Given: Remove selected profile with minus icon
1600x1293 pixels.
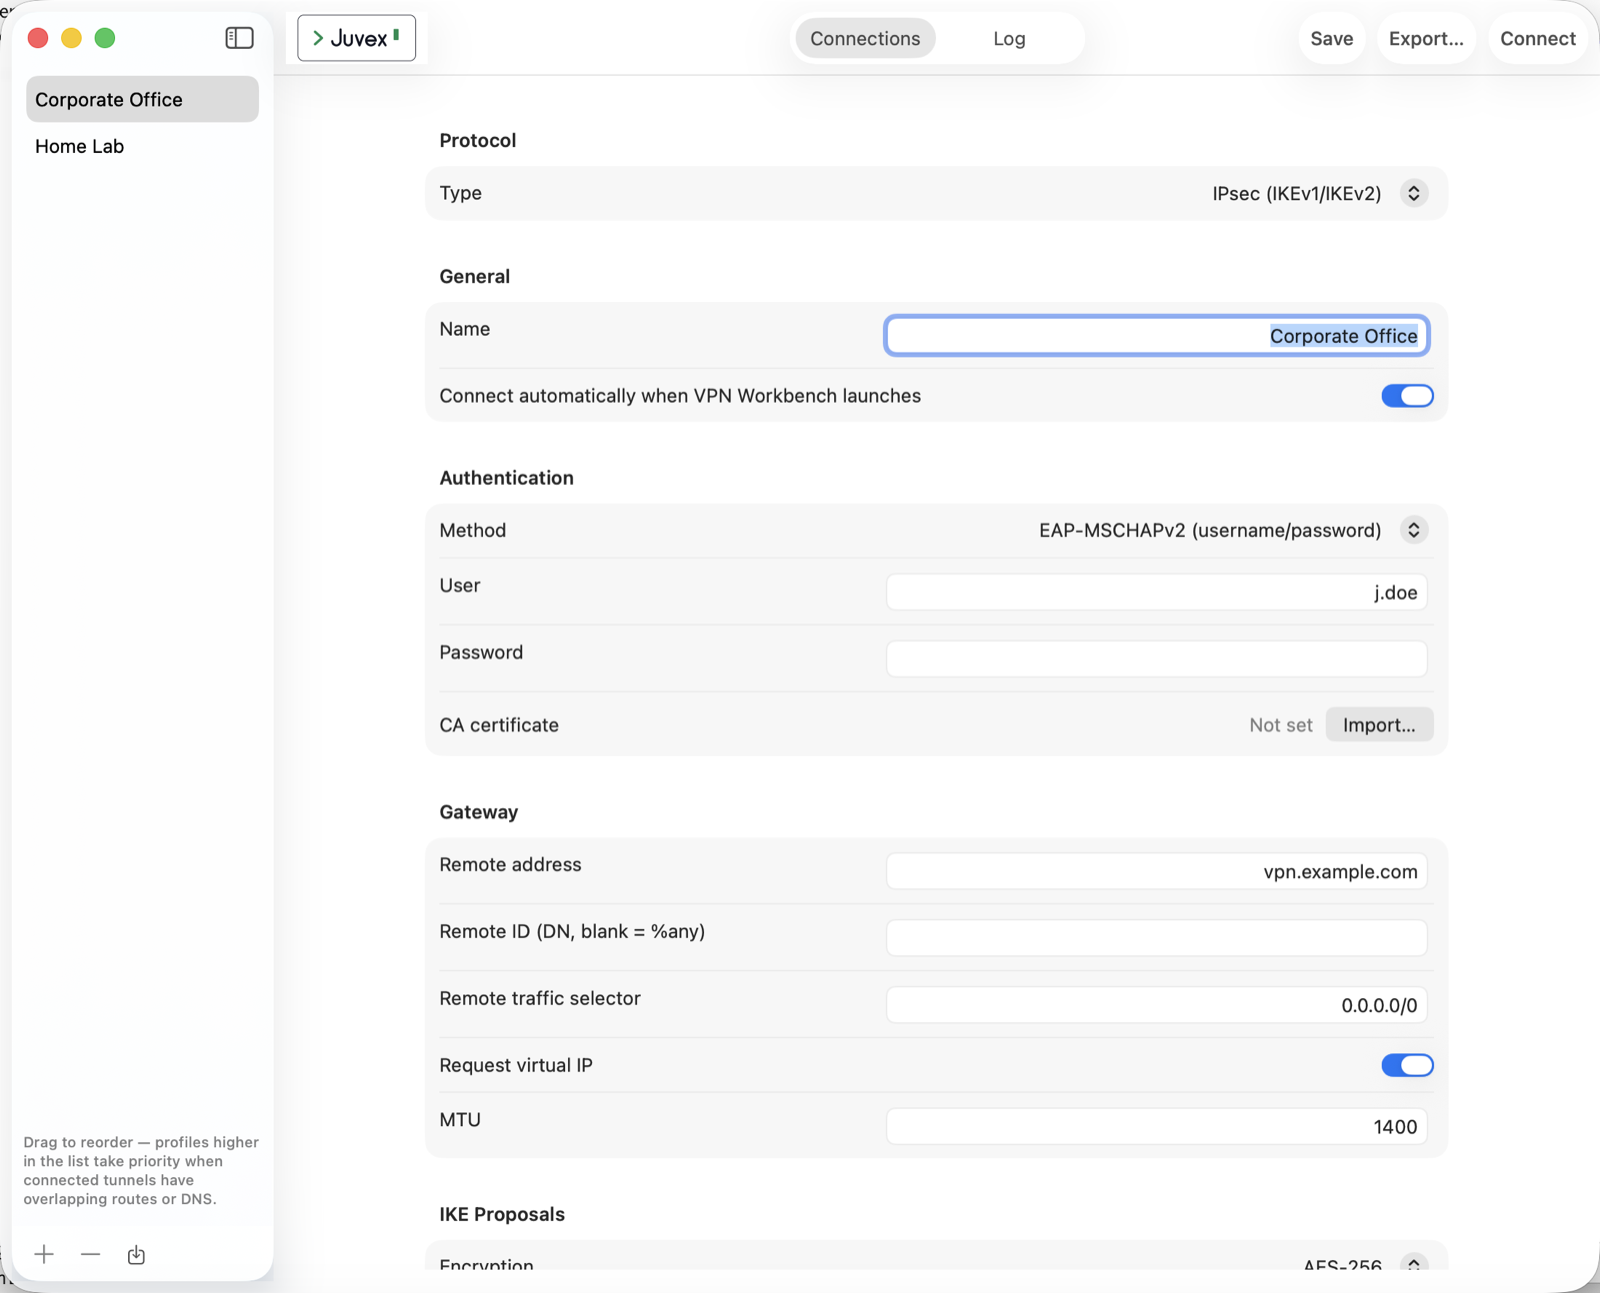Looking at the screenshot, I should (90, 1254).
